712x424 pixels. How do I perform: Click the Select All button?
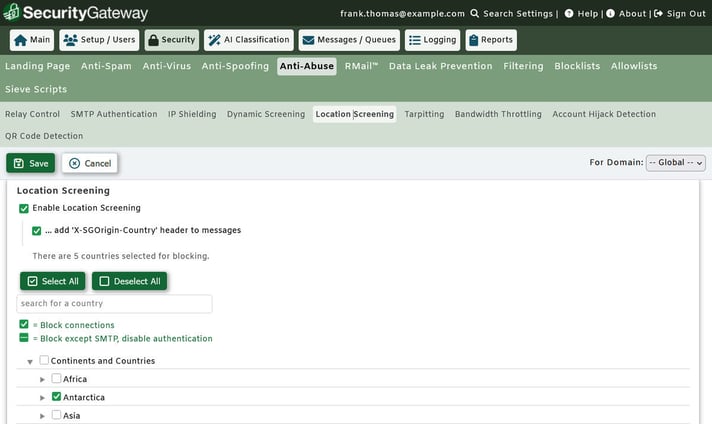coord(53,281)
